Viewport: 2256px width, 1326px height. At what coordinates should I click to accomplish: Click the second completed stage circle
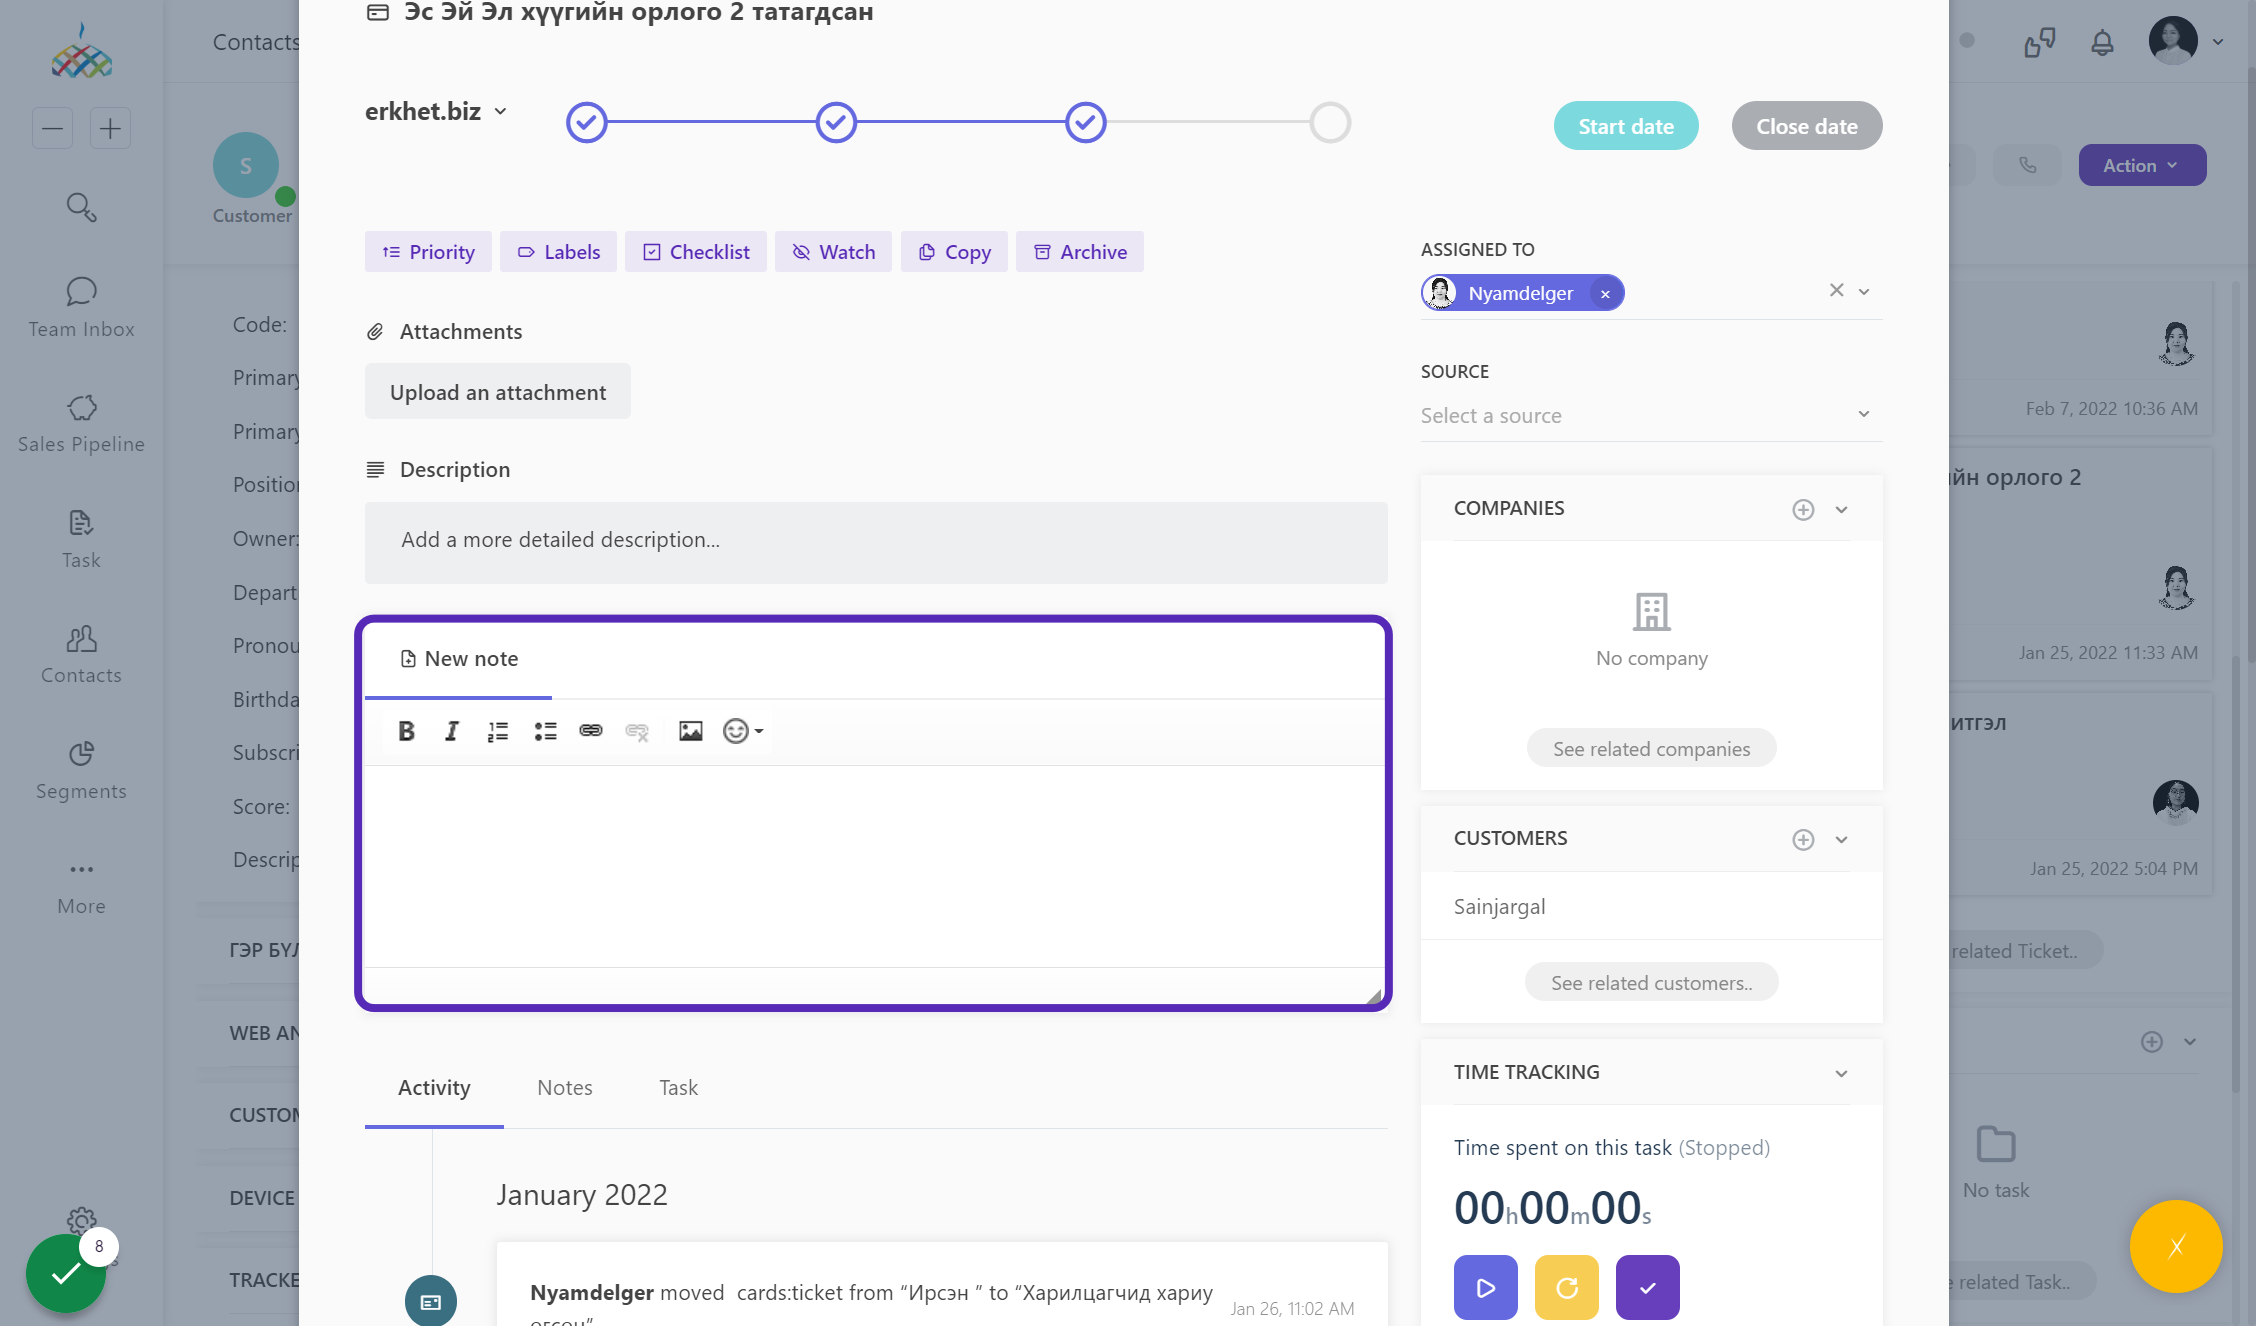[836, 122]
